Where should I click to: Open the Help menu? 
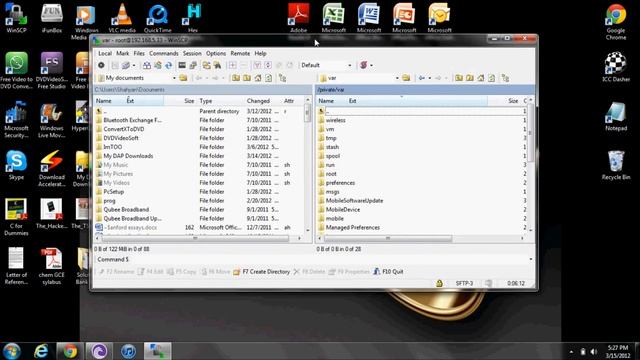(260, 53)
